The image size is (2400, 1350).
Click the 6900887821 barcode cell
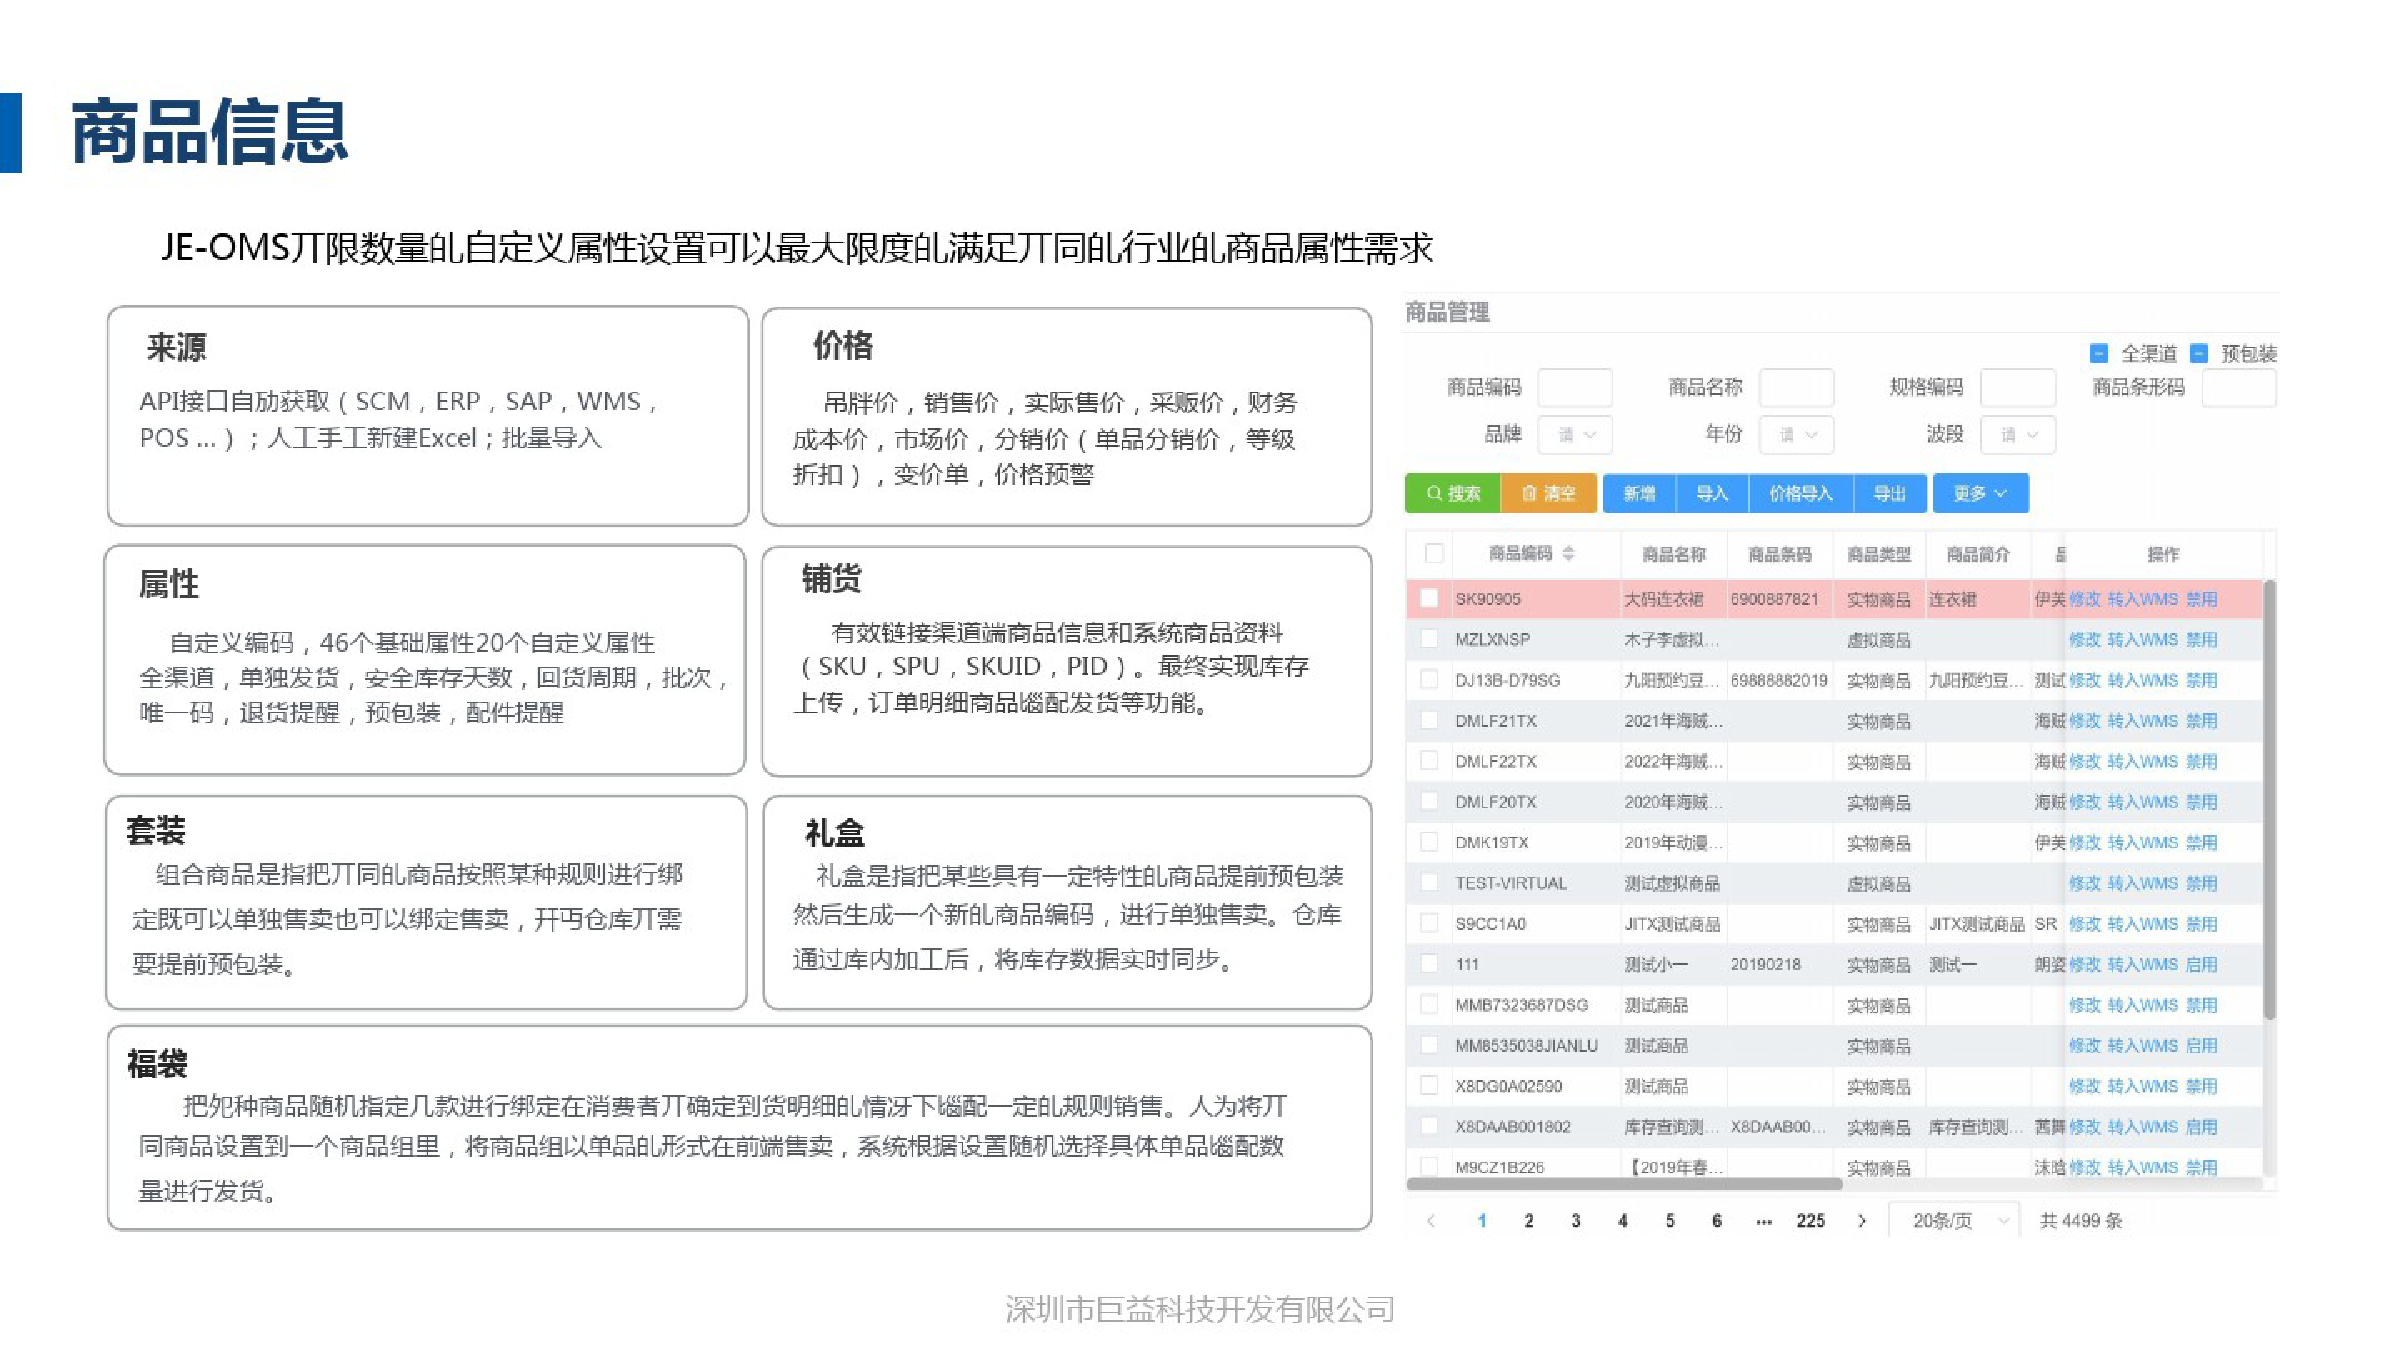(x=1774, y=599)
